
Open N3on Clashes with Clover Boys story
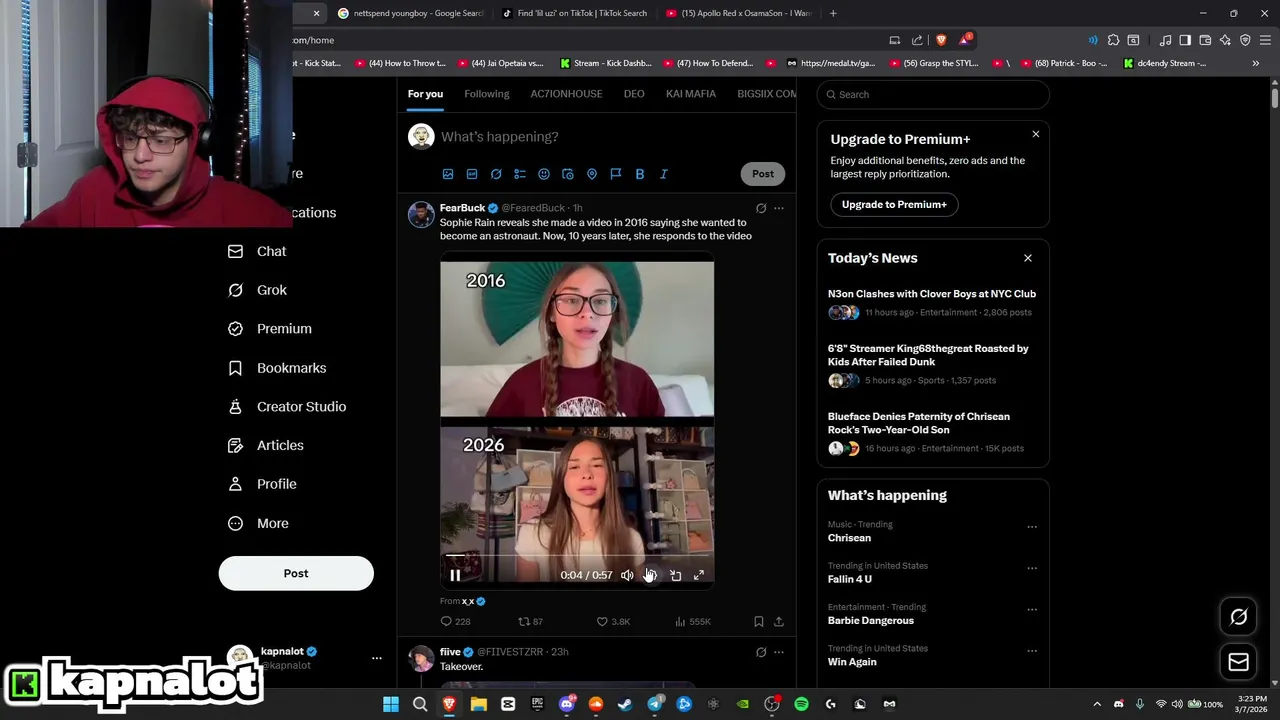(x=932, y=294)
